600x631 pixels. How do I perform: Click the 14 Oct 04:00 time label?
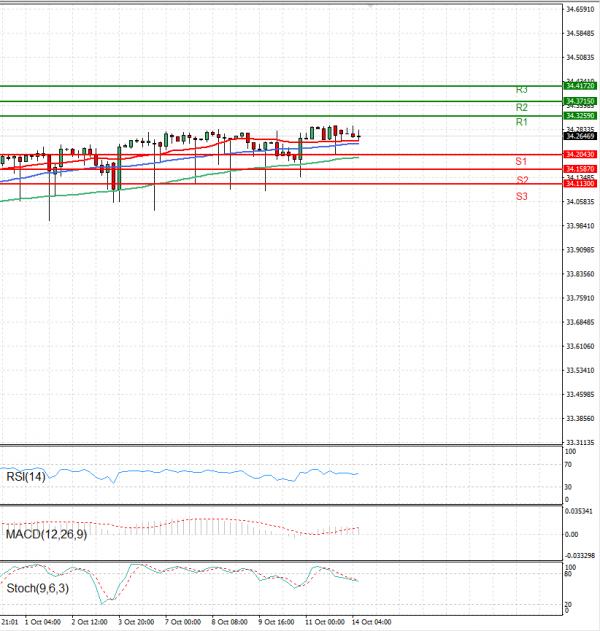tap(371, 622)
